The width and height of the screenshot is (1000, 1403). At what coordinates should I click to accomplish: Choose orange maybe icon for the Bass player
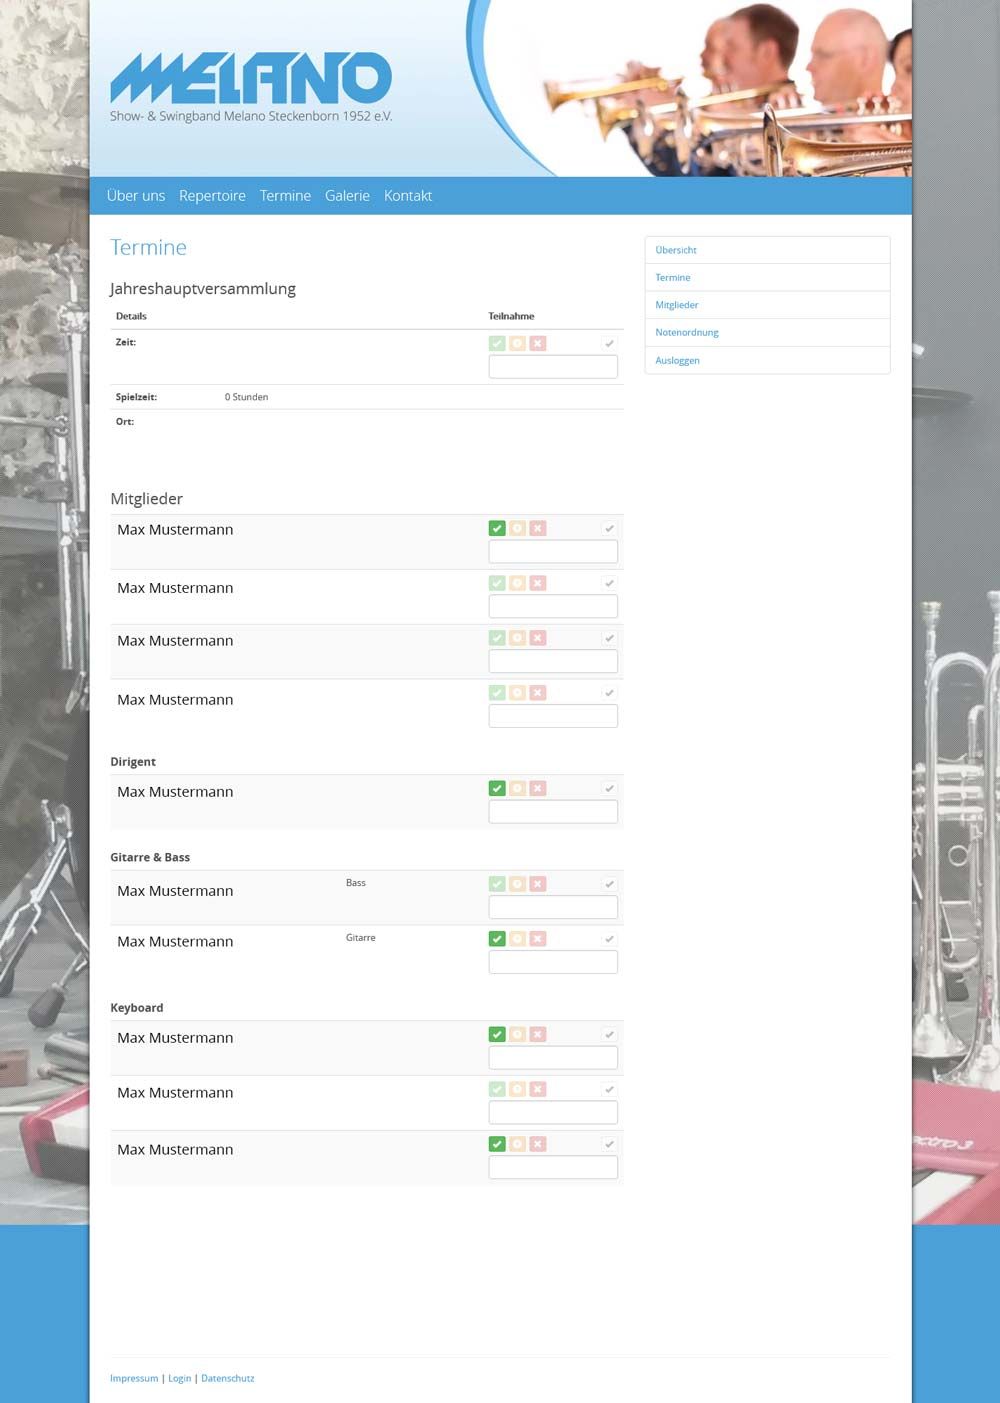pos(517,884)
